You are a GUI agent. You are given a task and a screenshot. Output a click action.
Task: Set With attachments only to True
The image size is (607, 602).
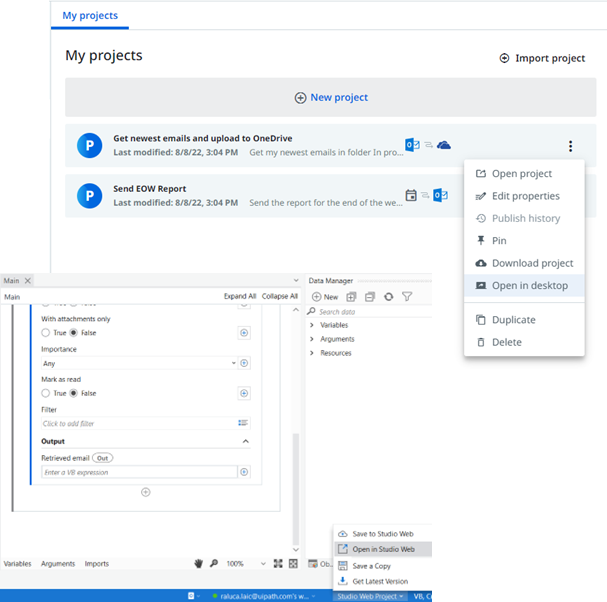tap(46, 333)
